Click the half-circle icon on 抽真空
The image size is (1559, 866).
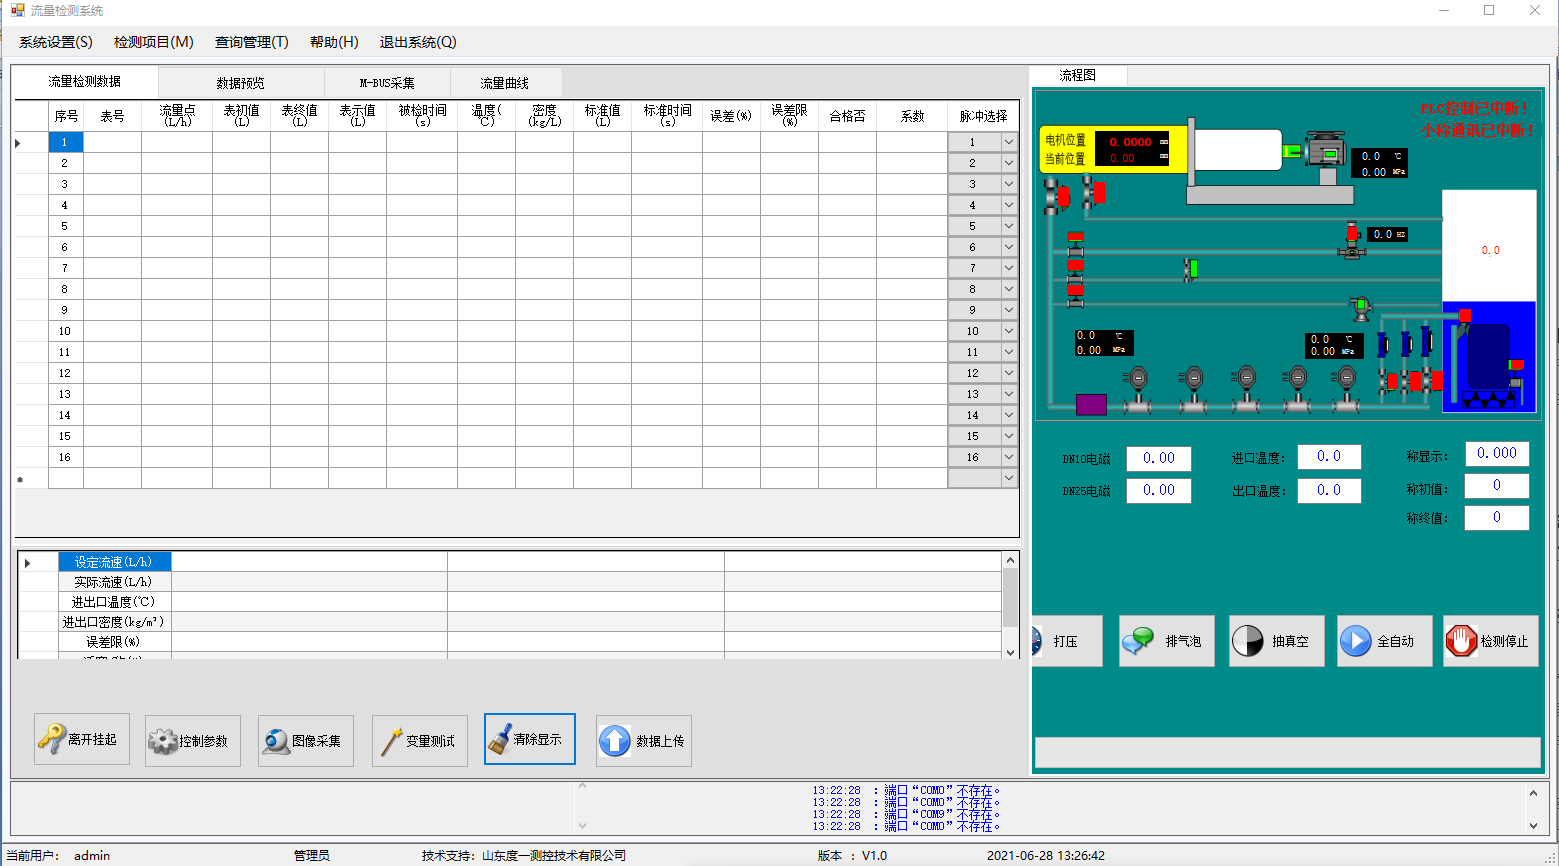pos(1247,641)
